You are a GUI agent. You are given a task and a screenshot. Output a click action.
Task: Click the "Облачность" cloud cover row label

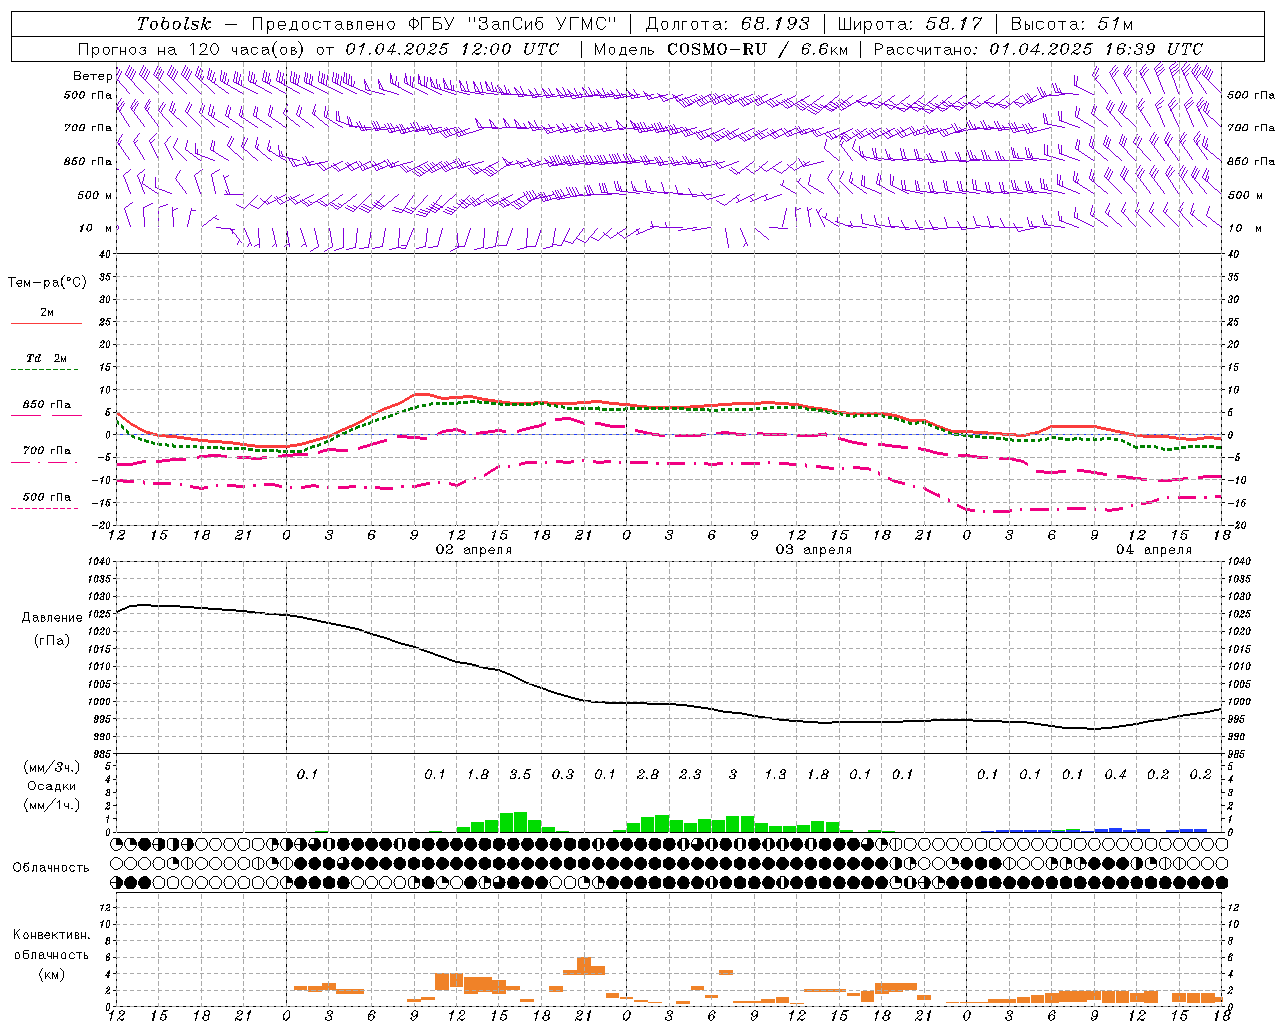point(51,868)
